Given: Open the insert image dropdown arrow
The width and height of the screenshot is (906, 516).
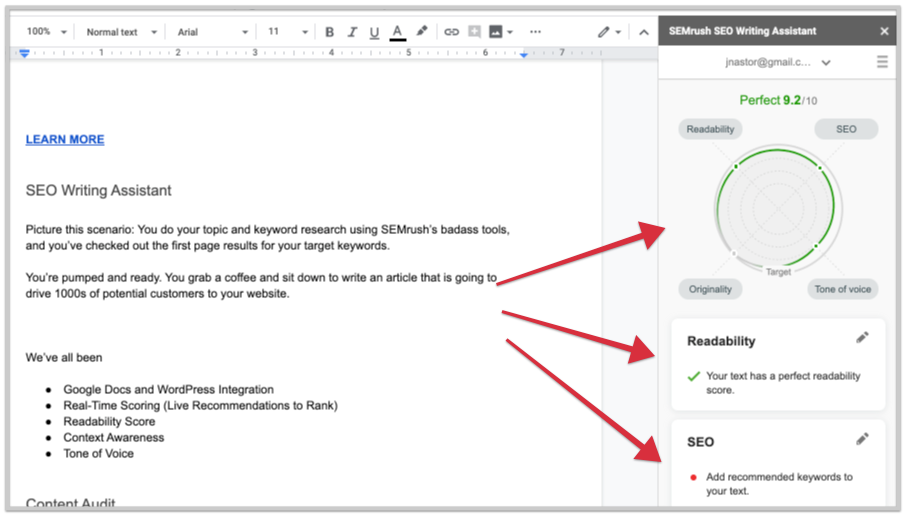Looking at the screenshot, I should [x=510, y=32].
